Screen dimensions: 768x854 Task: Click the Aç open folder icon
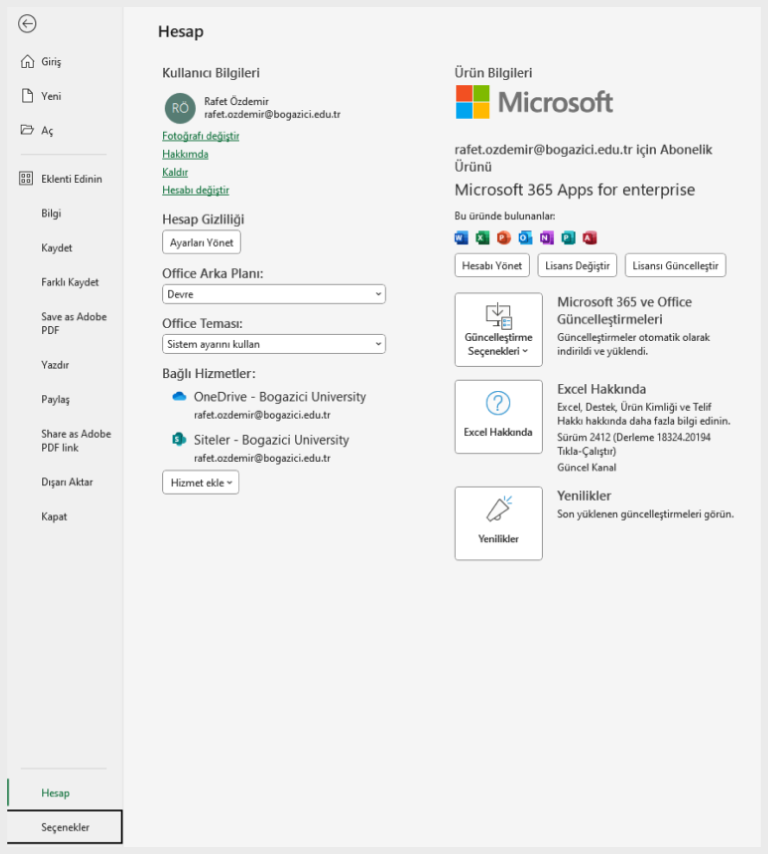click(x=27, y=130)
